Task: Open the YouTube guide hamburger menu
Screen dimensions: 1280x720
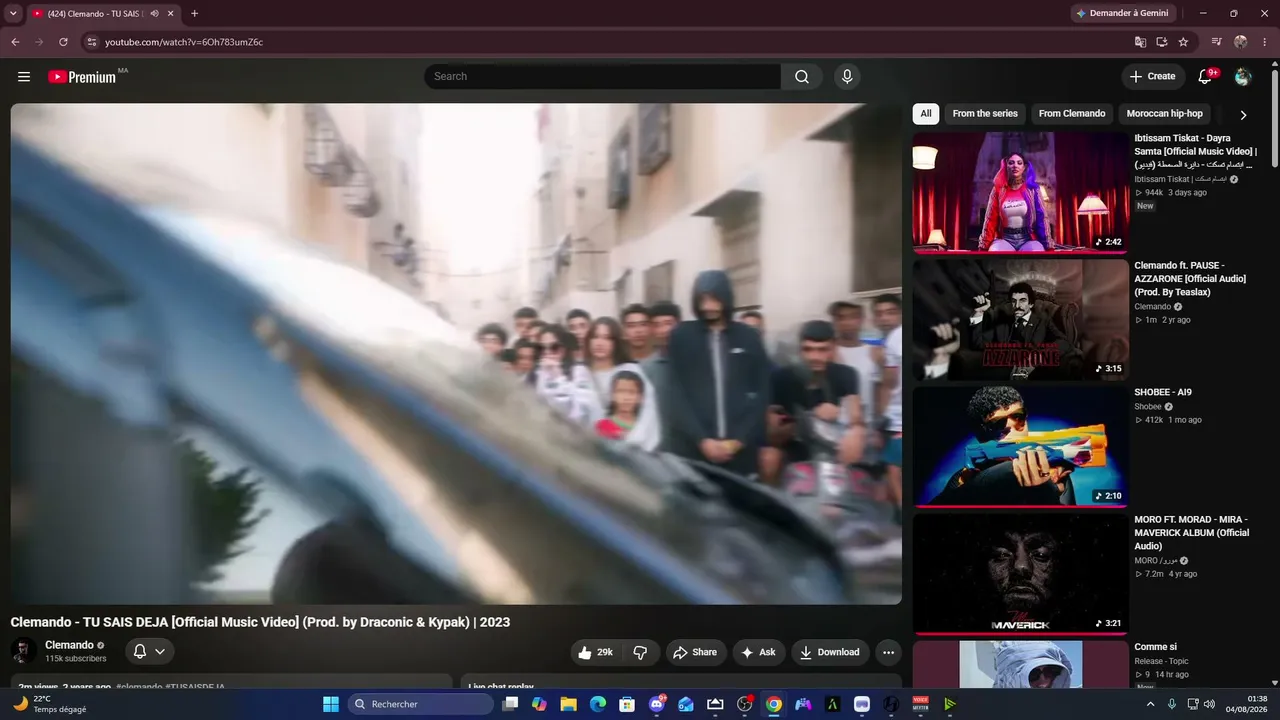Action: click(24, 76)
